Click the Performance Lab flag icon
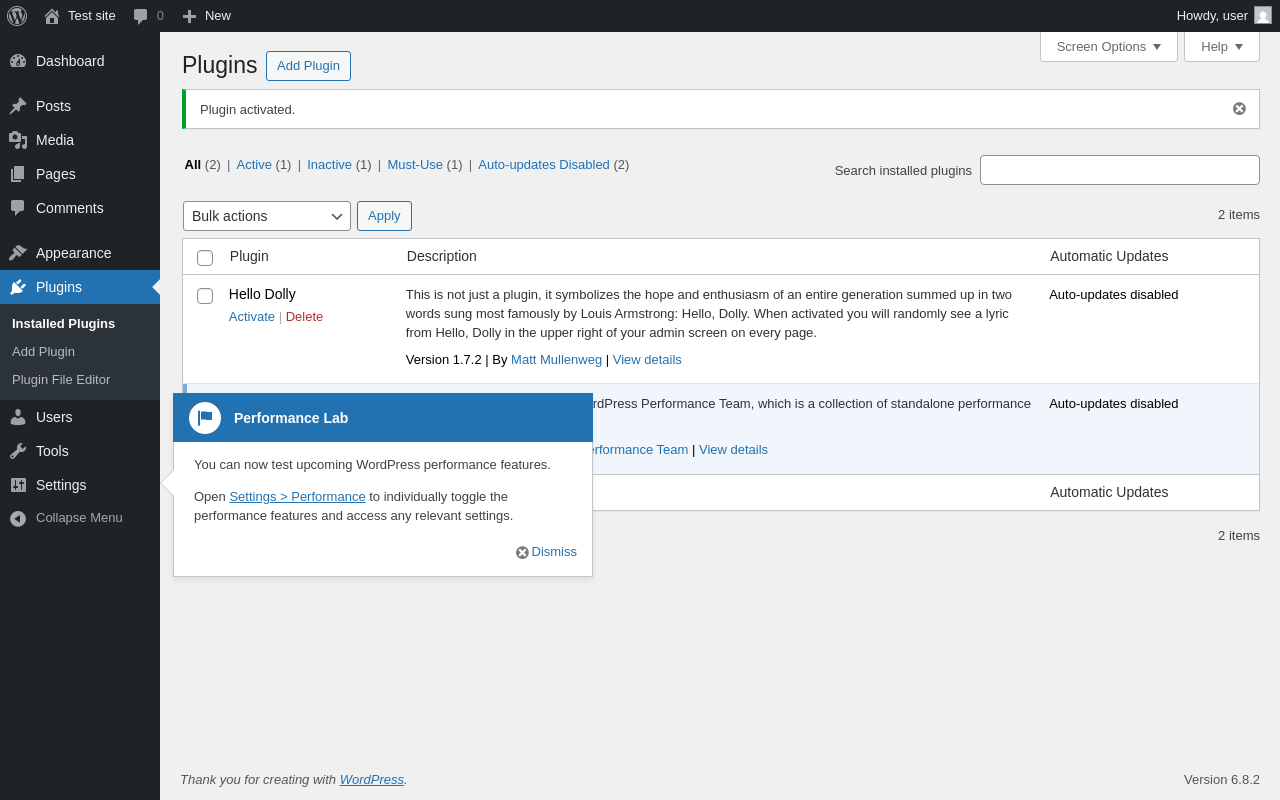Viewport: 1280px width, 800px height. click(205, 418)
